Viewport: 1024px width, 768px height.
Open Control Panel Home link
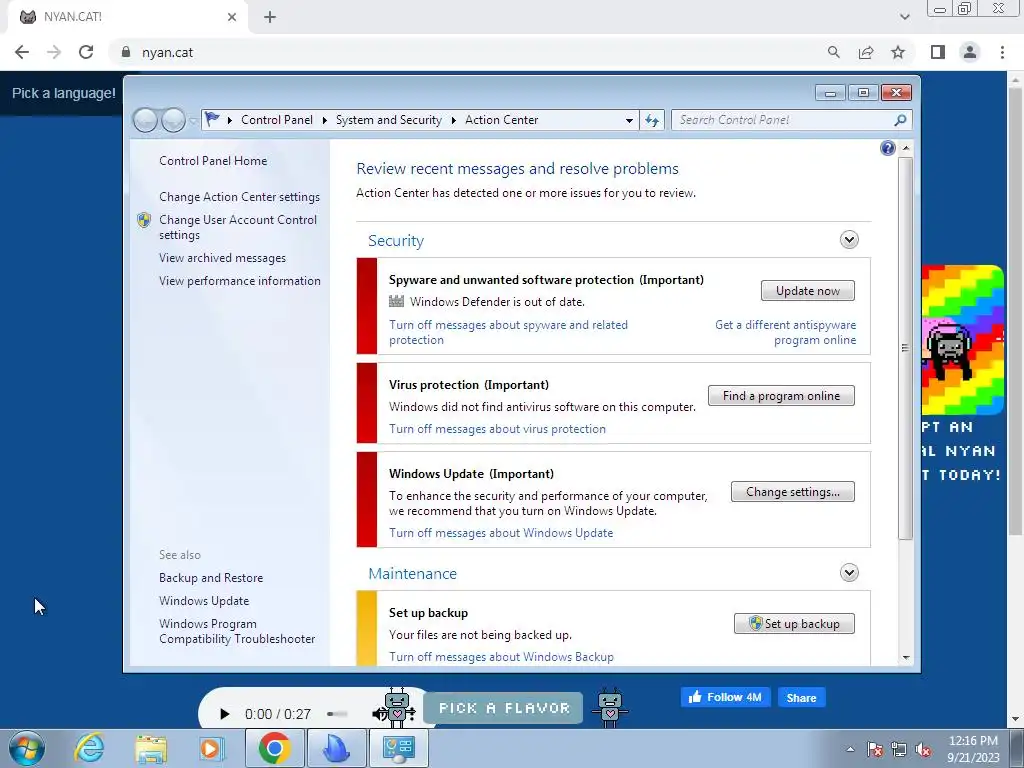(213, 161)
